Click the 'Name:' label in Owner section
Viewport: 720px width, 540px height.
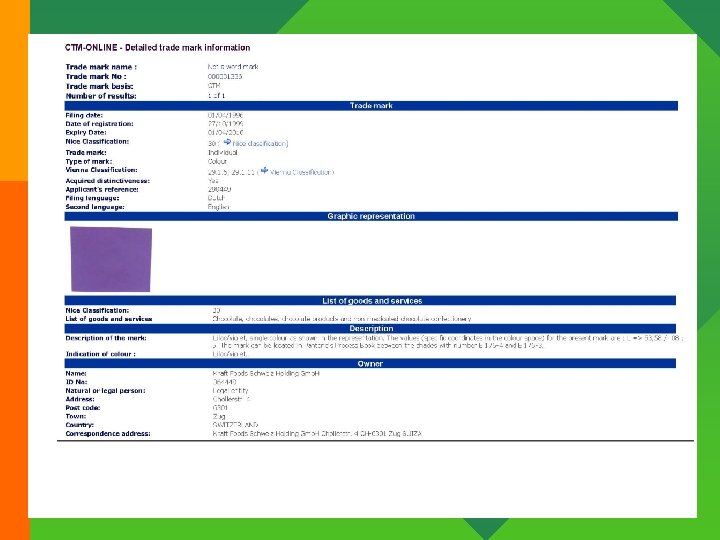tap(76, 373)
